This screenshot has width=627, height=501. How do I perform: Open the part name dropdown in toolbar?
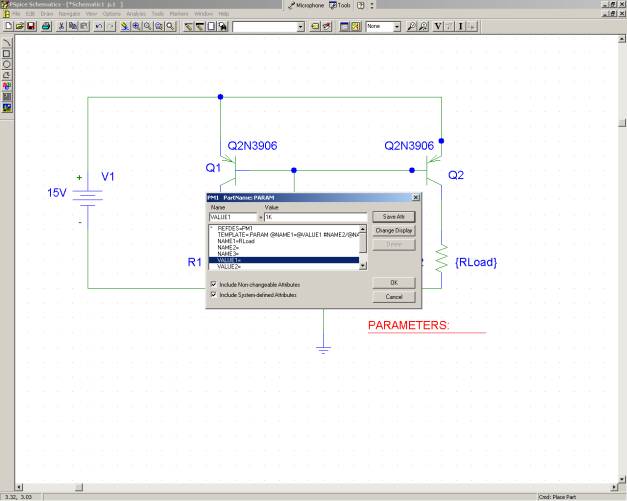click(301, 25)
